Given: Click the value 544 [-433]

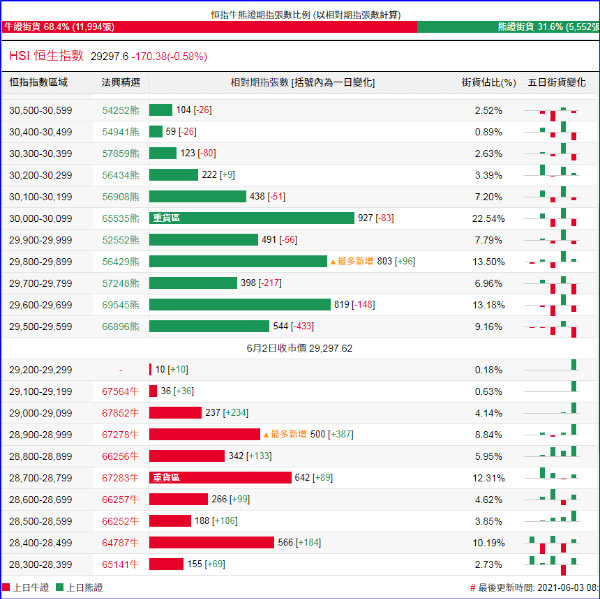Looking at the screenshot, I should click(x=293, y=326).
